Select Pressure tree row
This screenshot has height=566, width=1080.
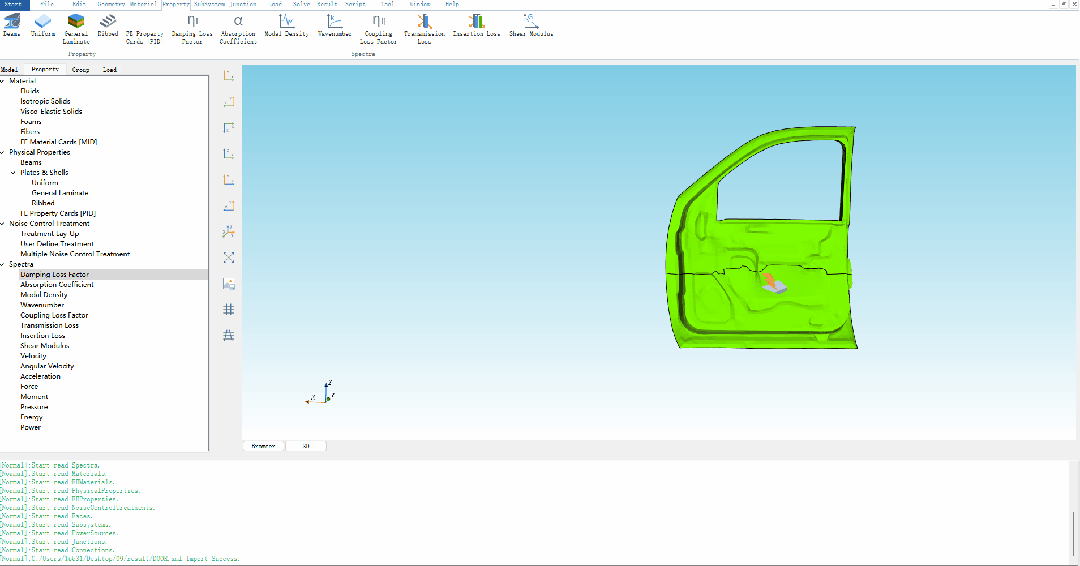pyautogui.click(x=34, y=407)
